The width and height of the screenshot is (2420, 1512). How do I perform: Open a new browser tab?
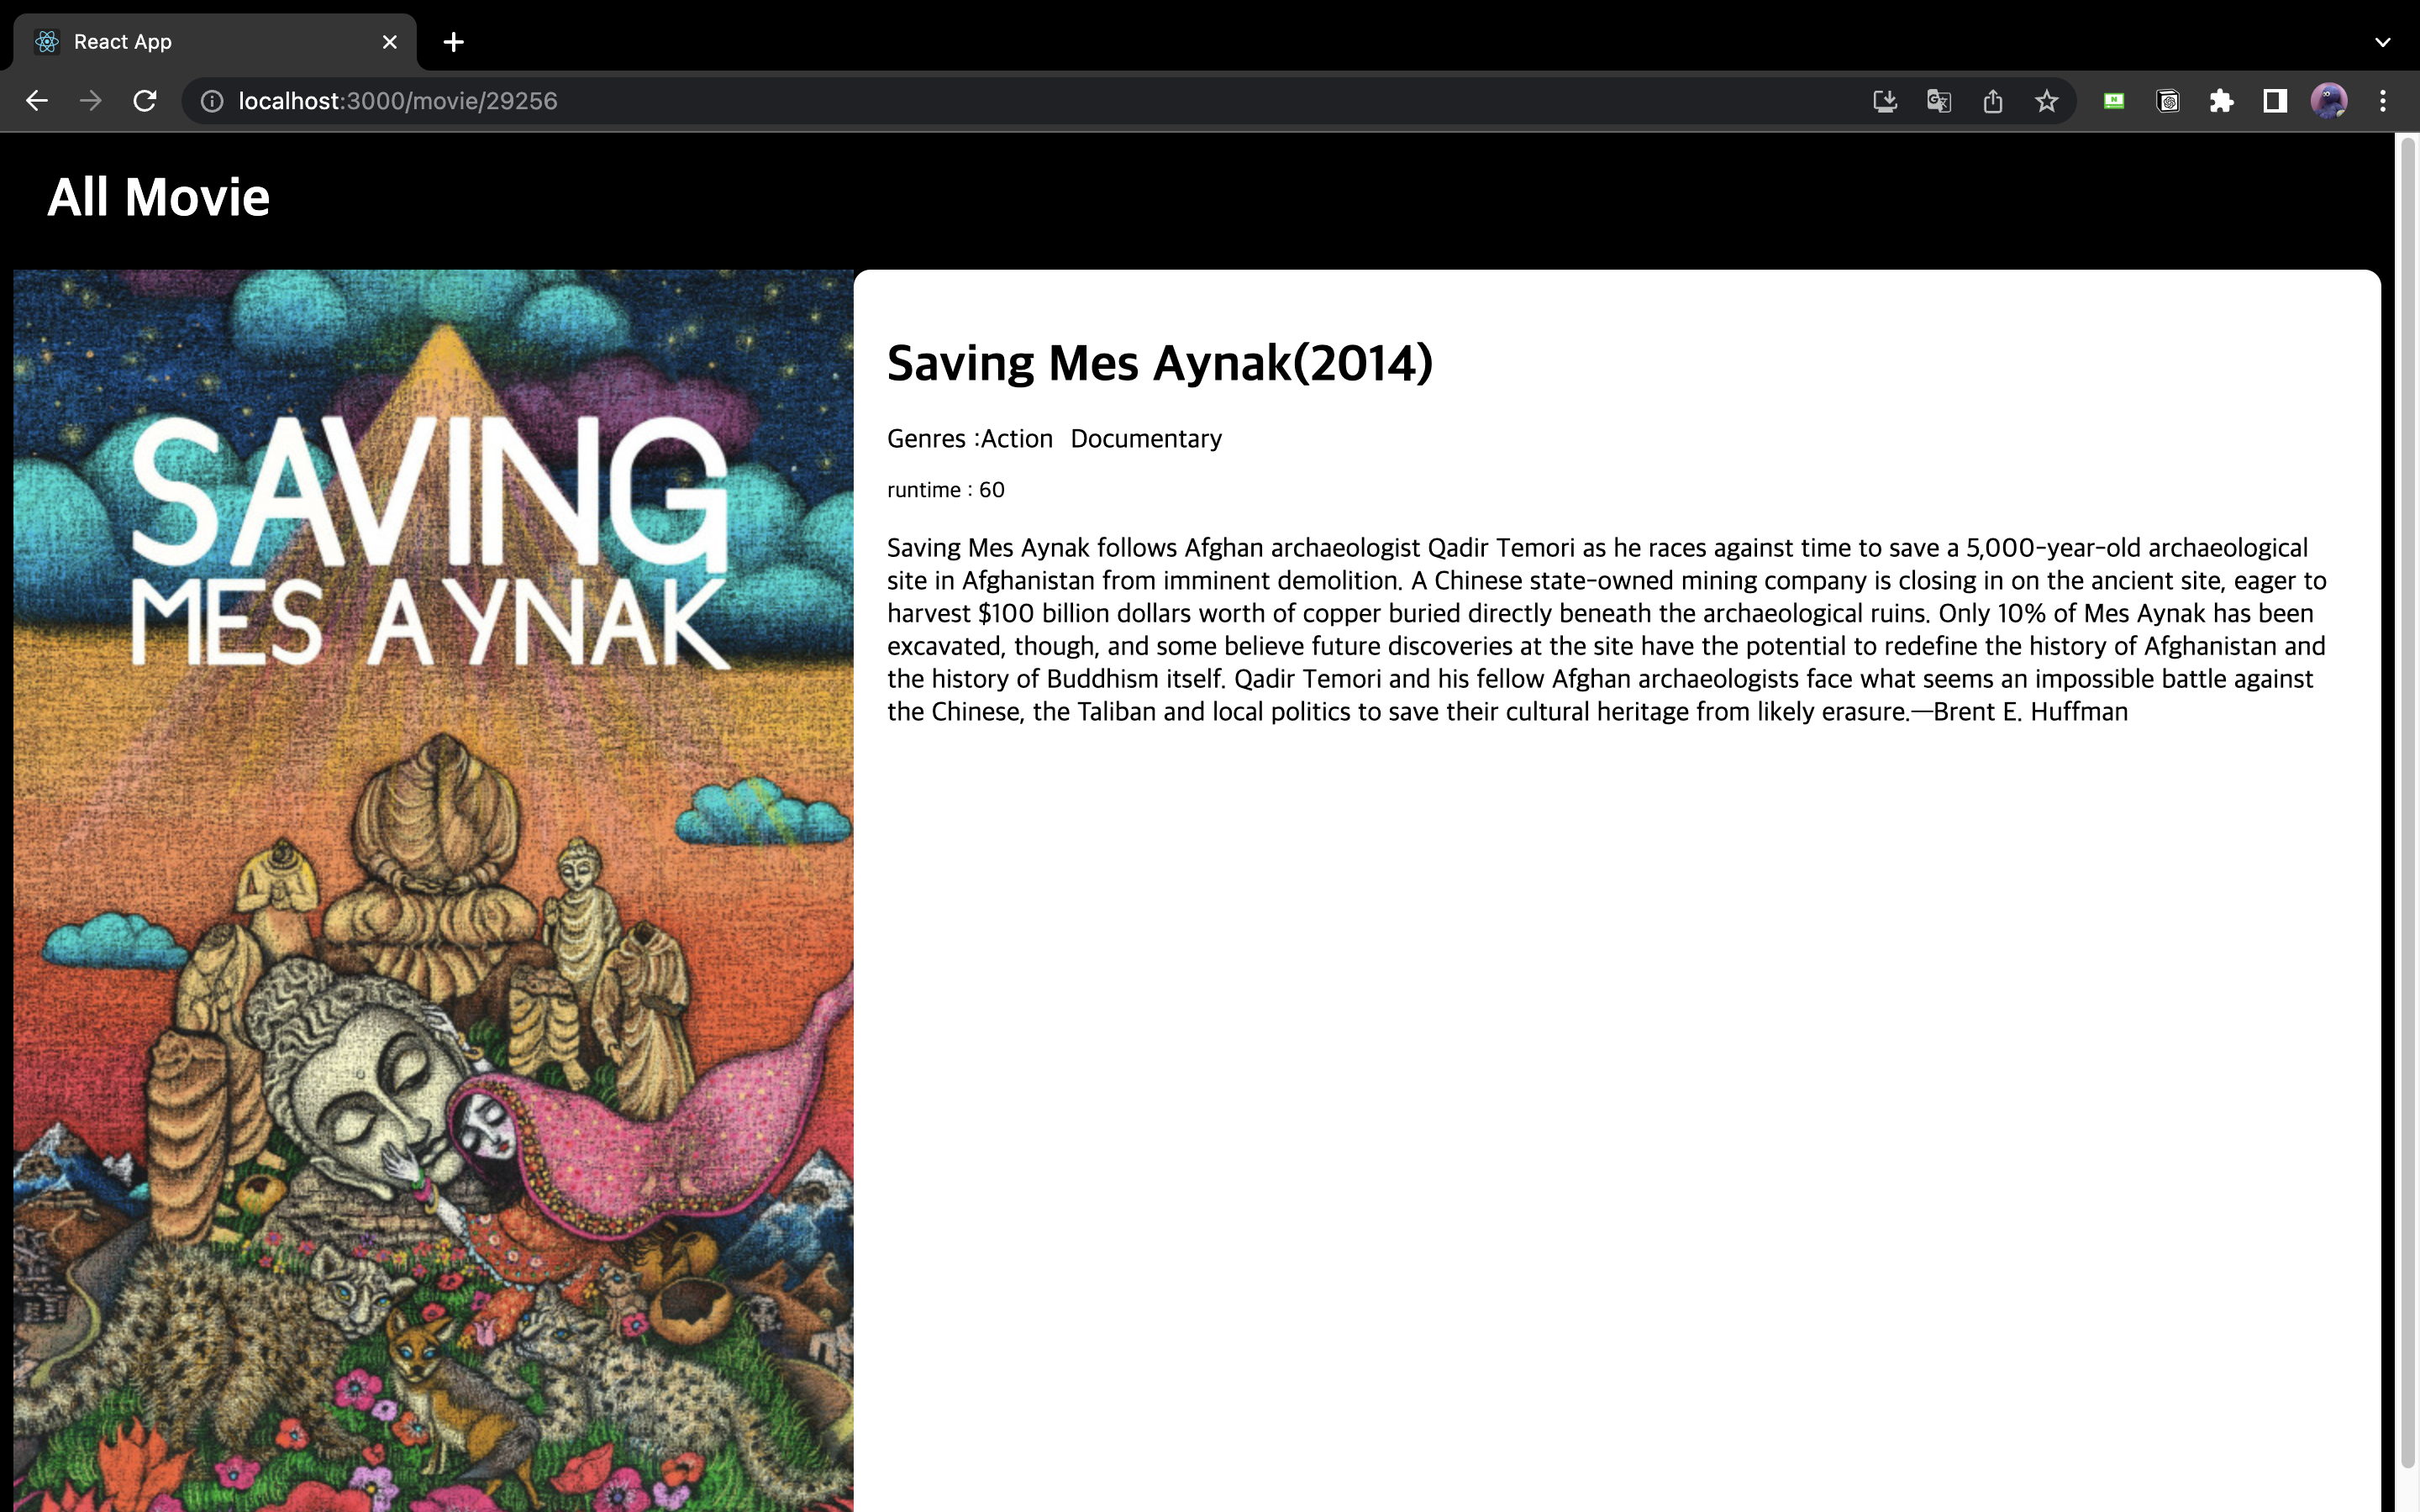pyautogui.click(x=454, y=42)
